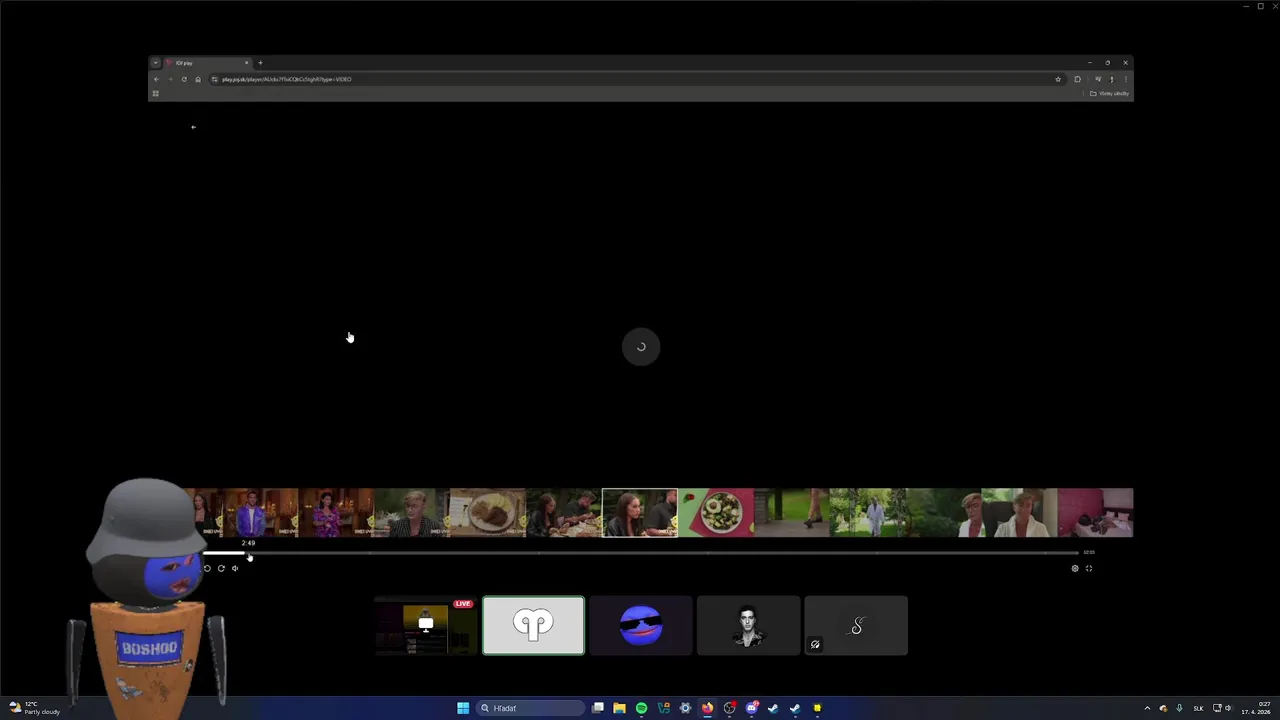The width and height of the screenshot is (1280, 720).
Task: Open the first Steam taskbar icon
Action: 773,708
